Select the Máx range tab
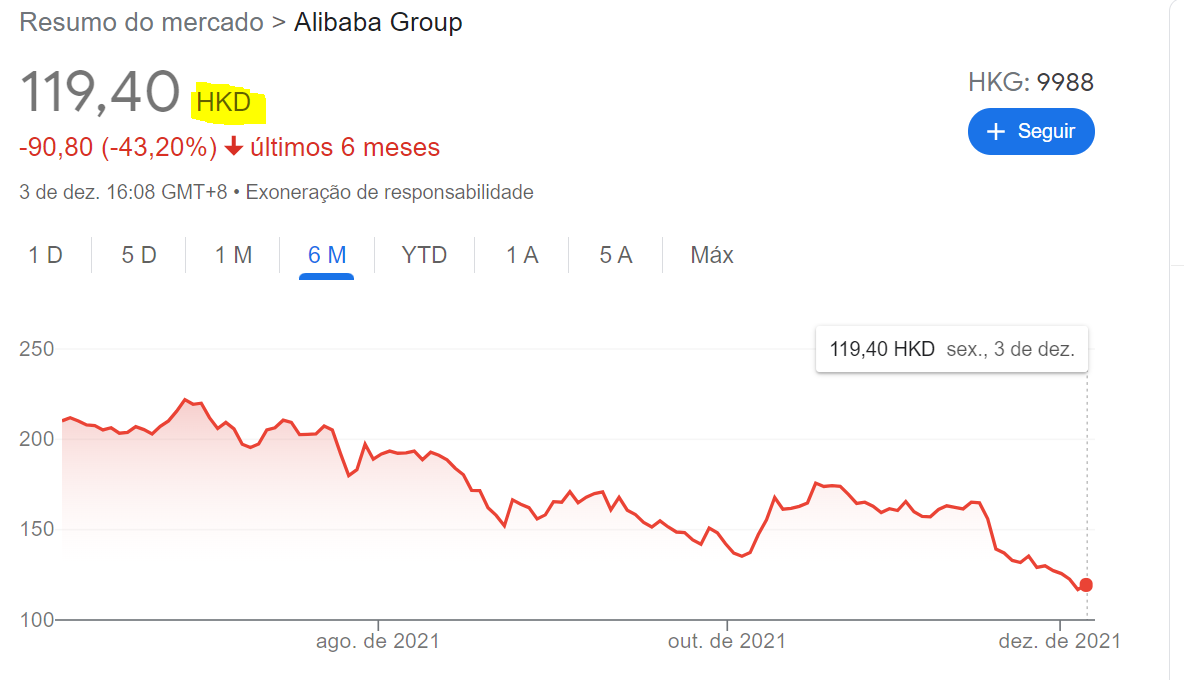This screenshot has height=680, width=1184. 712,255
